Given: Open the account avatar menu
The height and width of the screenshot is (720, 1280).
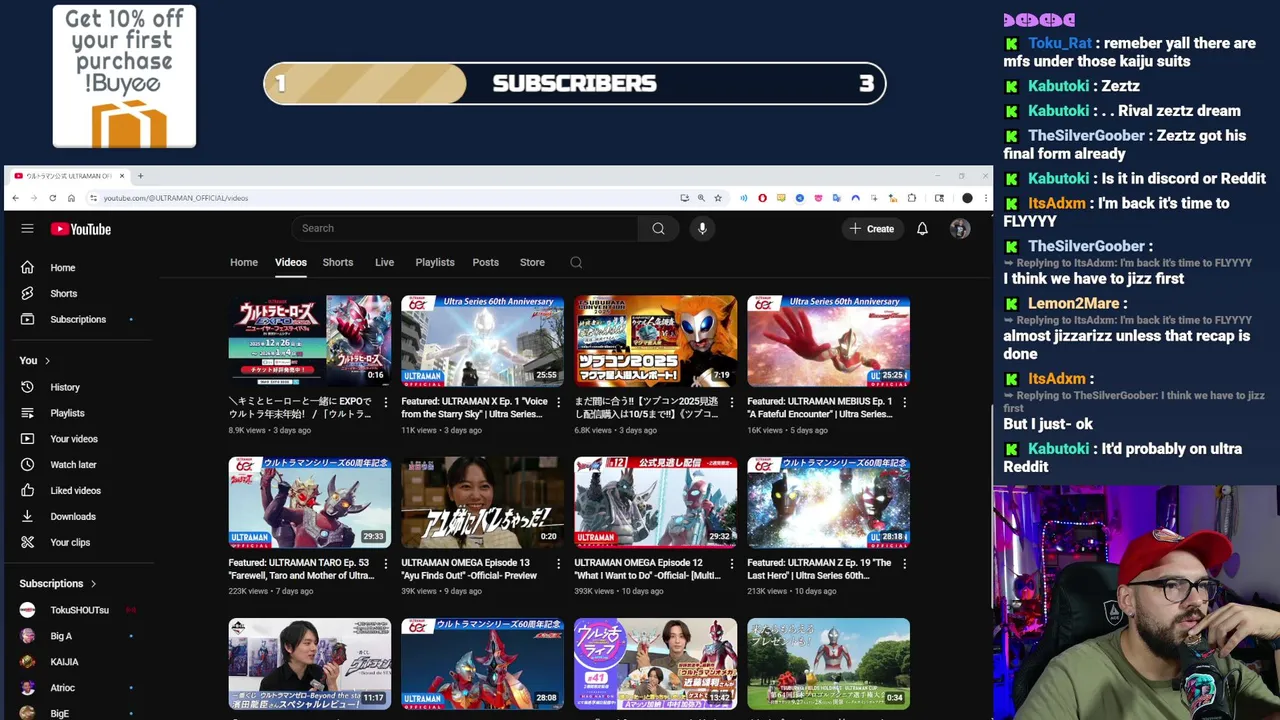Looking at the screenshot, I should click(960, 229).
